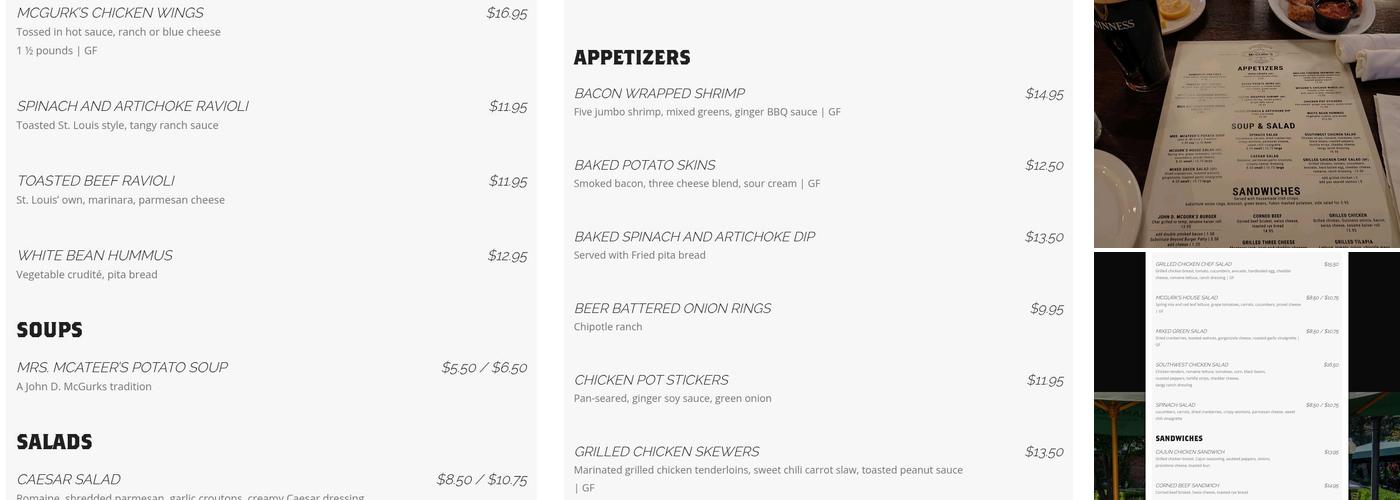The image size is (1400, 500).
Task: Click the Toasted Beef Ravioli menu item
Action: [x=95, y=181]
